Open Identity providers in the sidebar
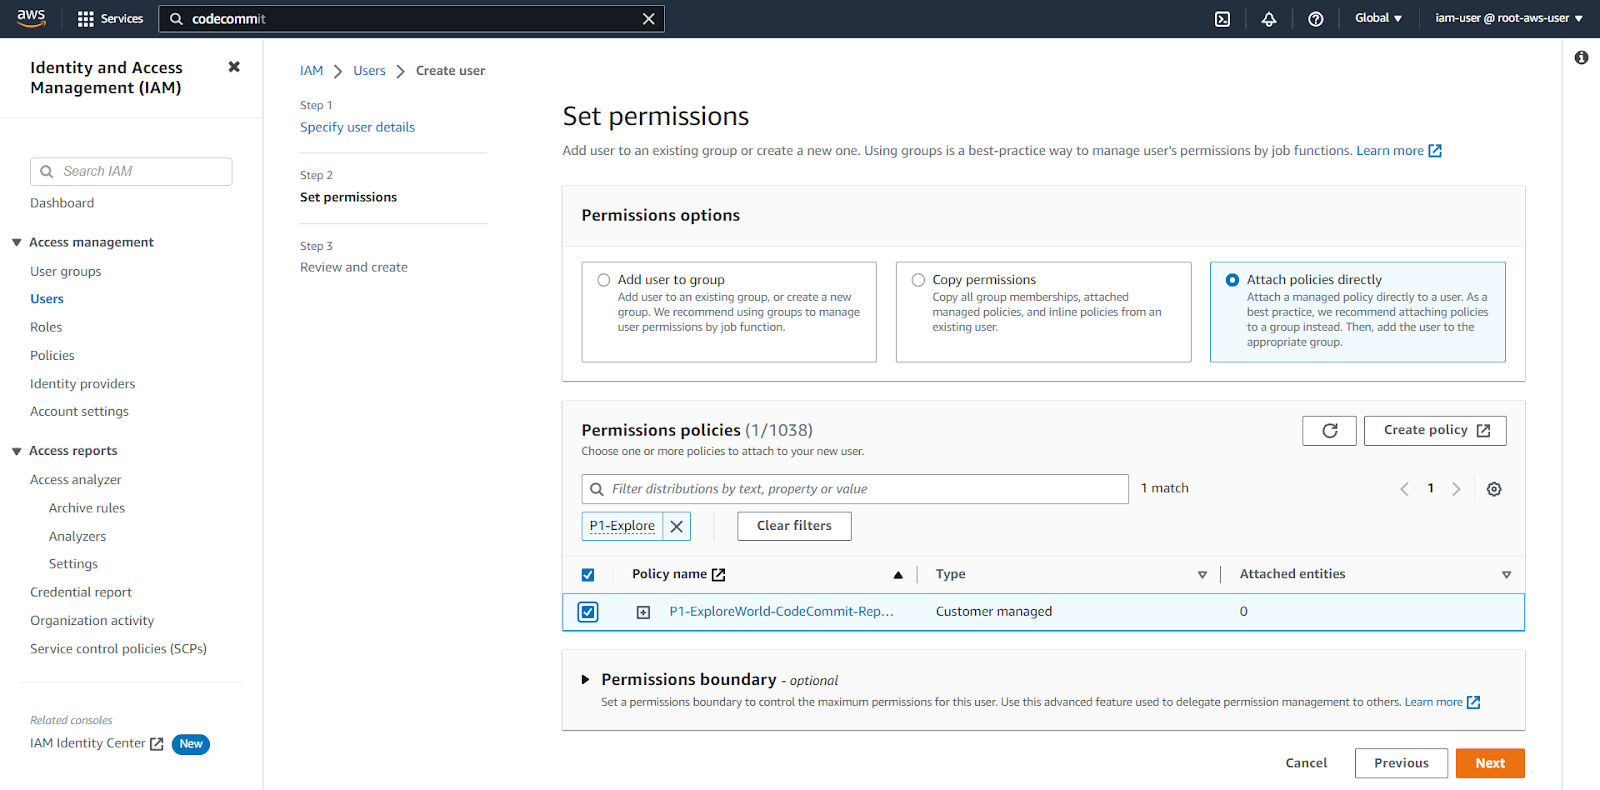Image resolution: width=1600 pixels, height=790 pixels. coord(82,384)
